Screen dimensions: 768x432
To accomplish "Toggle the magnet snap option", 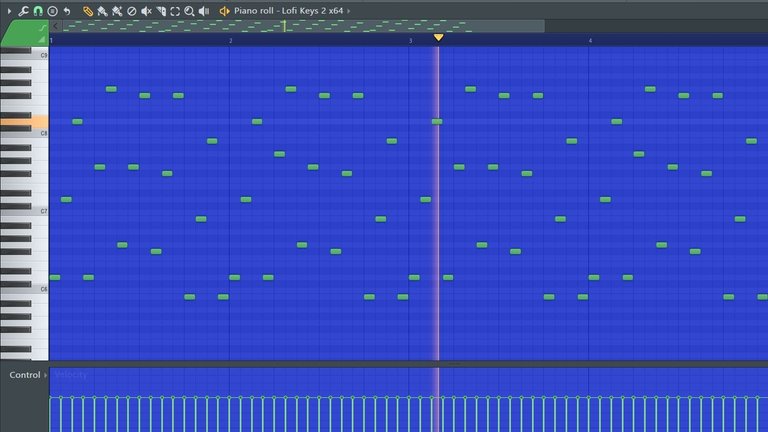I will pyautogui.click(x=38, y=11).
